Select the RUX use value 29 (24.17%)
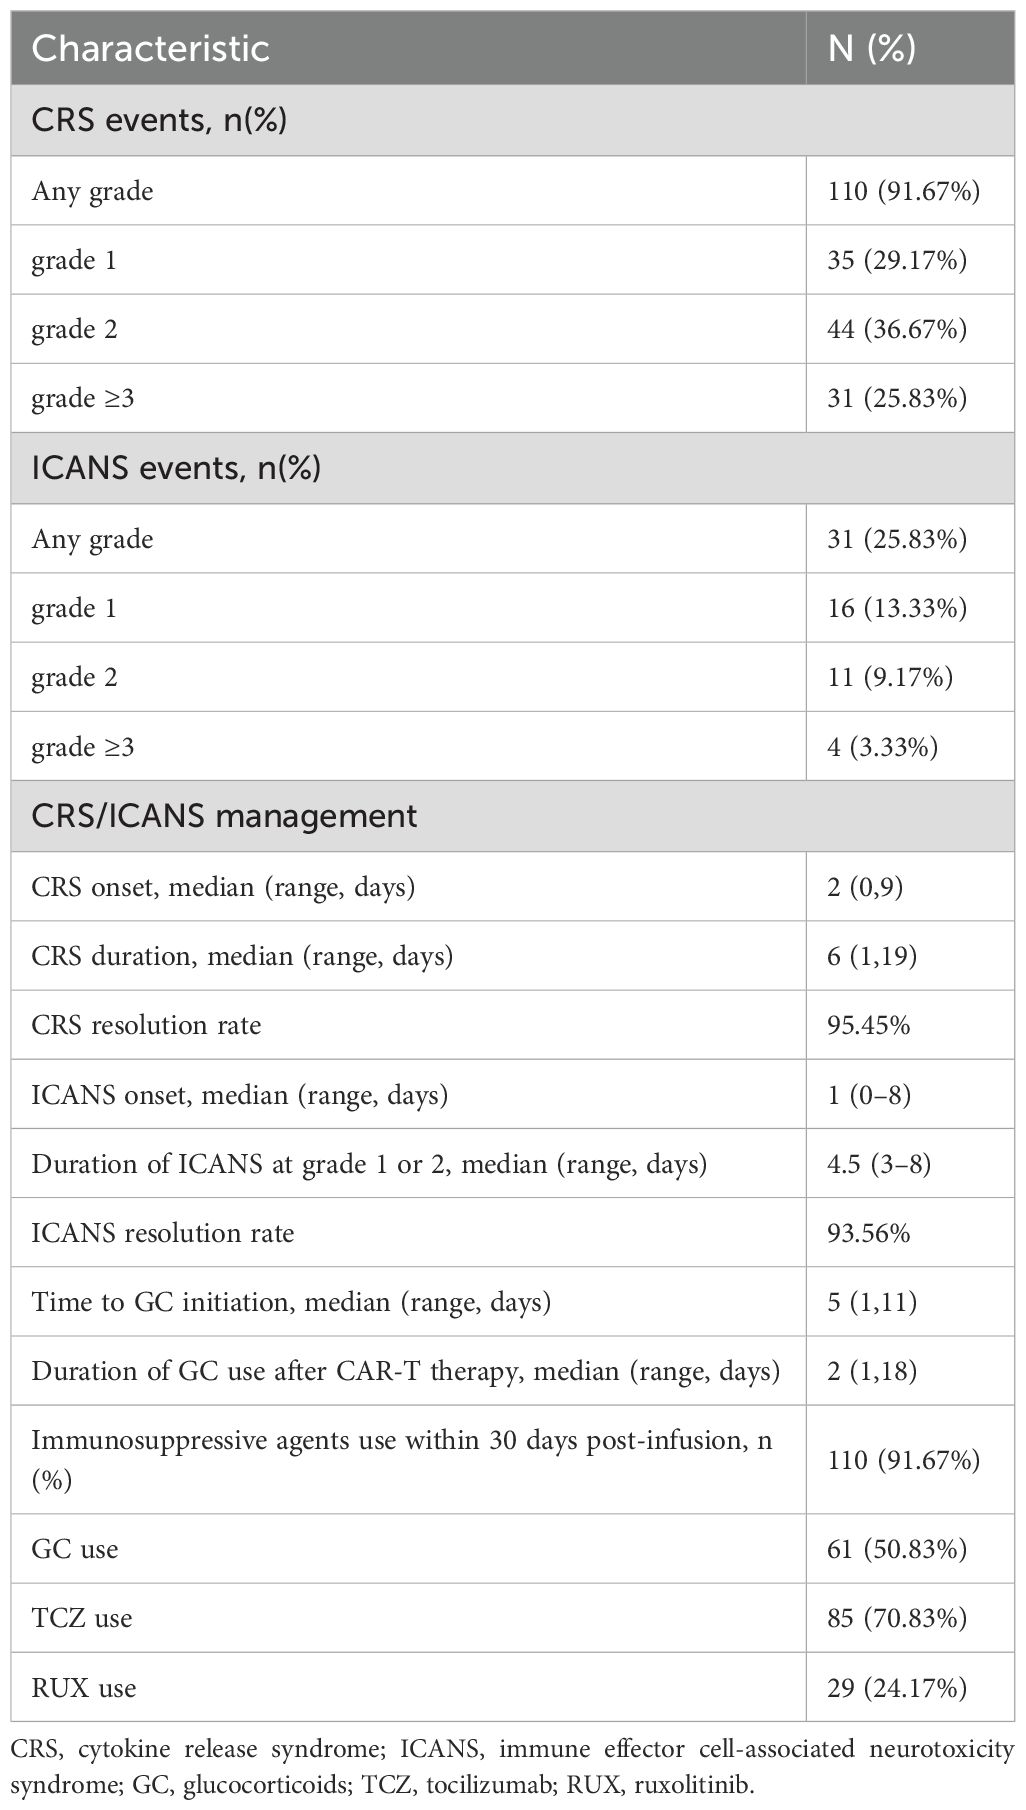This screenshot has width=1026, height=1810. coord(897,1688)
